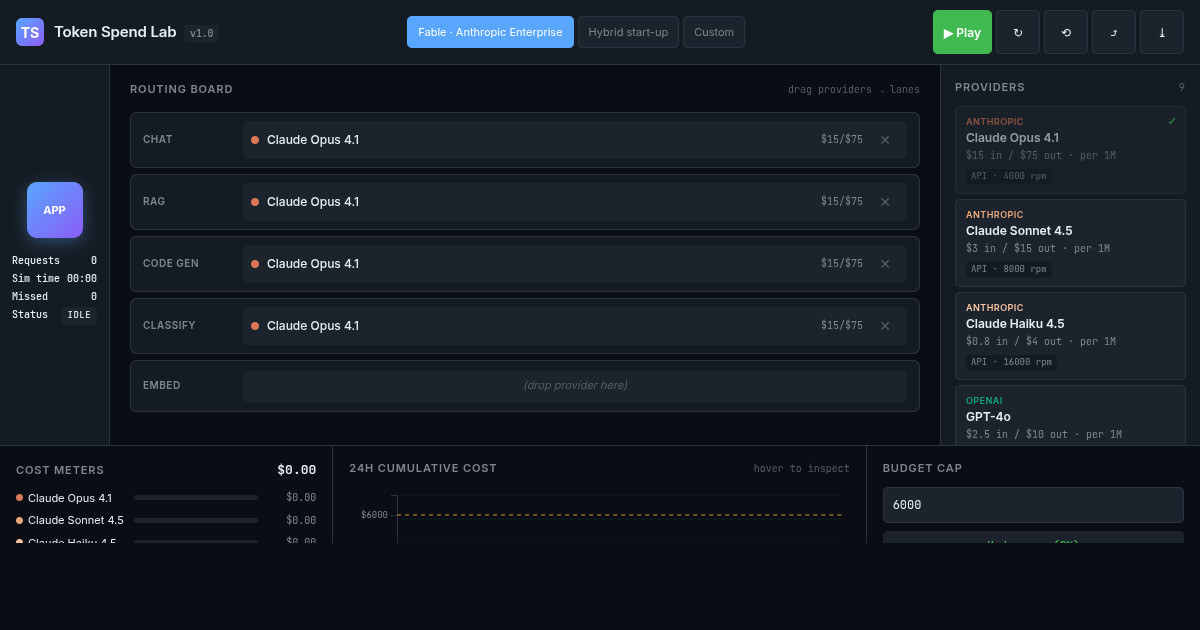
Task: Click the COST METERS heading
Action: click(60, 470)
